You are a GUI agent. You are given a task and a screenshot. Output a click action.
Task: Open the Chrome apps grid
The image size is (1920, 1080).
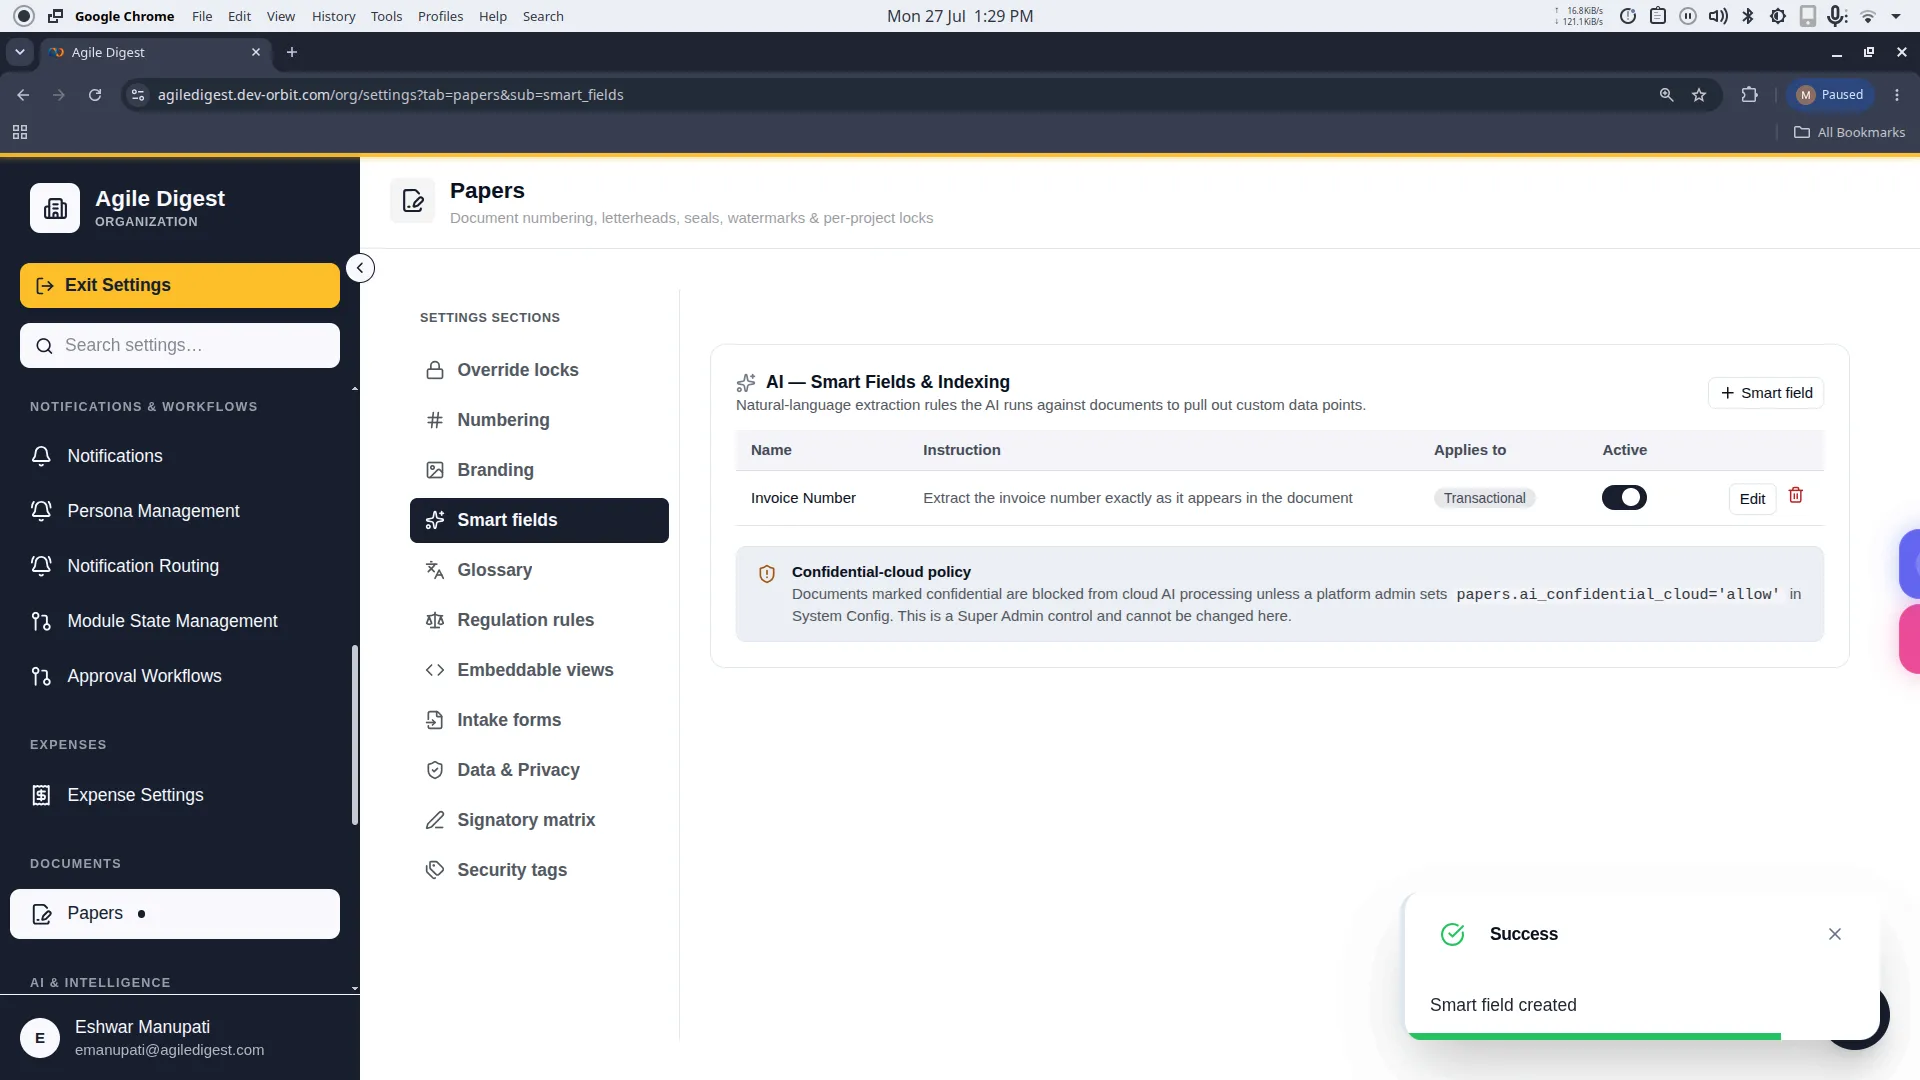pos(20,132)
